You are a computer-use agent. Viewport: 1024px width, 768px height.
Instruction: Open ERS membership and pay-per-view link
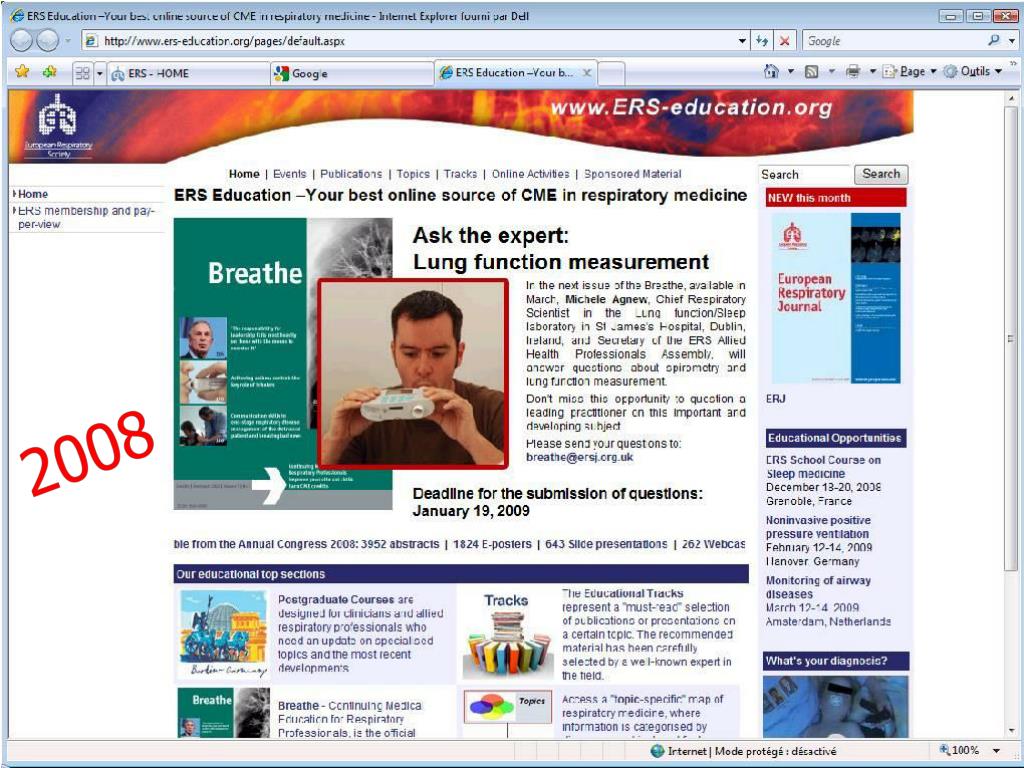pyautogui.click(x=86, y=217)
